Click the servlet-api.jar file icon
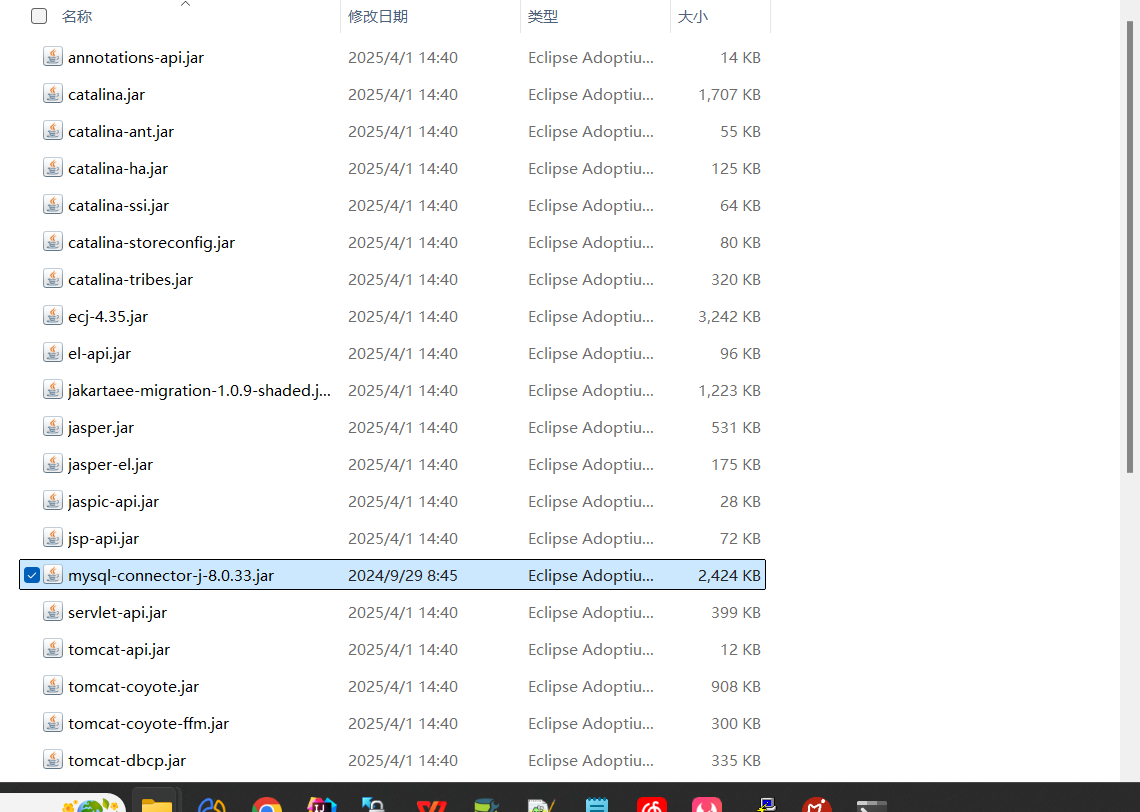This screenshot has height=812, width=1140. 53,612
